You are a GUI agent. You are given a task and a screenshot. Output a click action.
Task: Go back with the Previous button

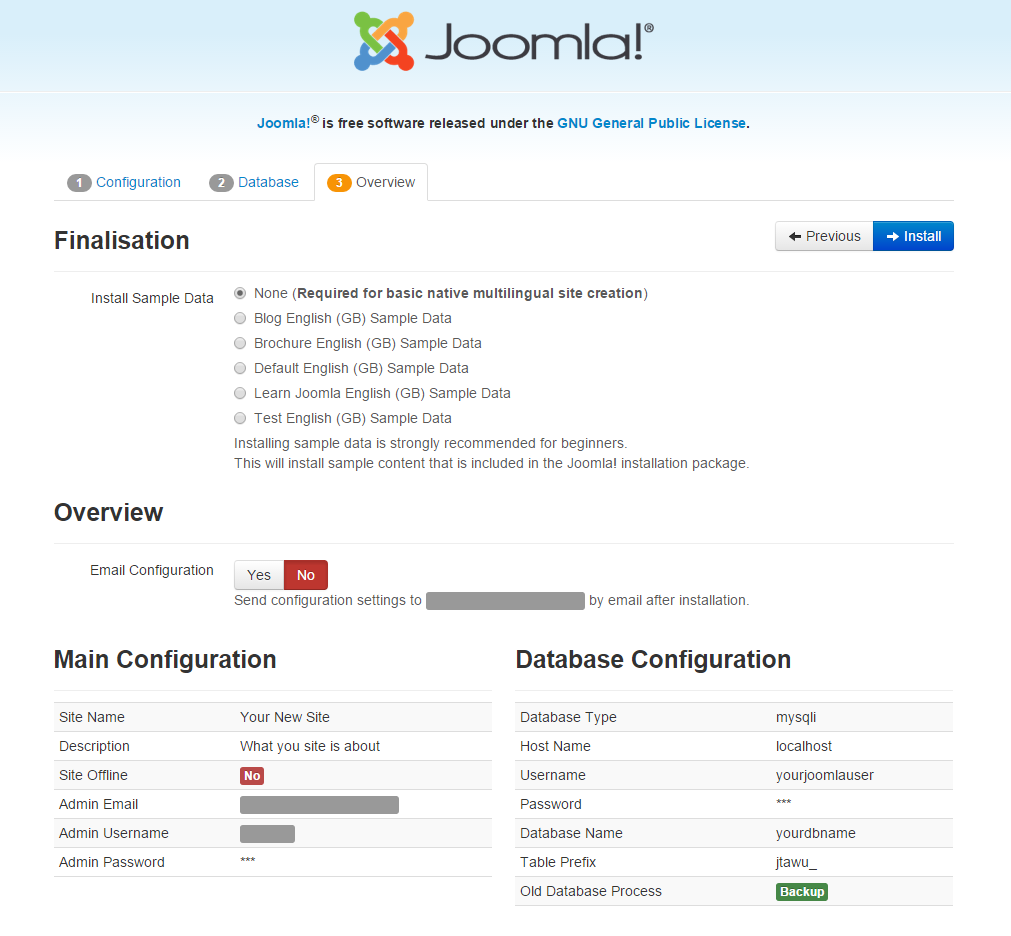coord(824,237)
